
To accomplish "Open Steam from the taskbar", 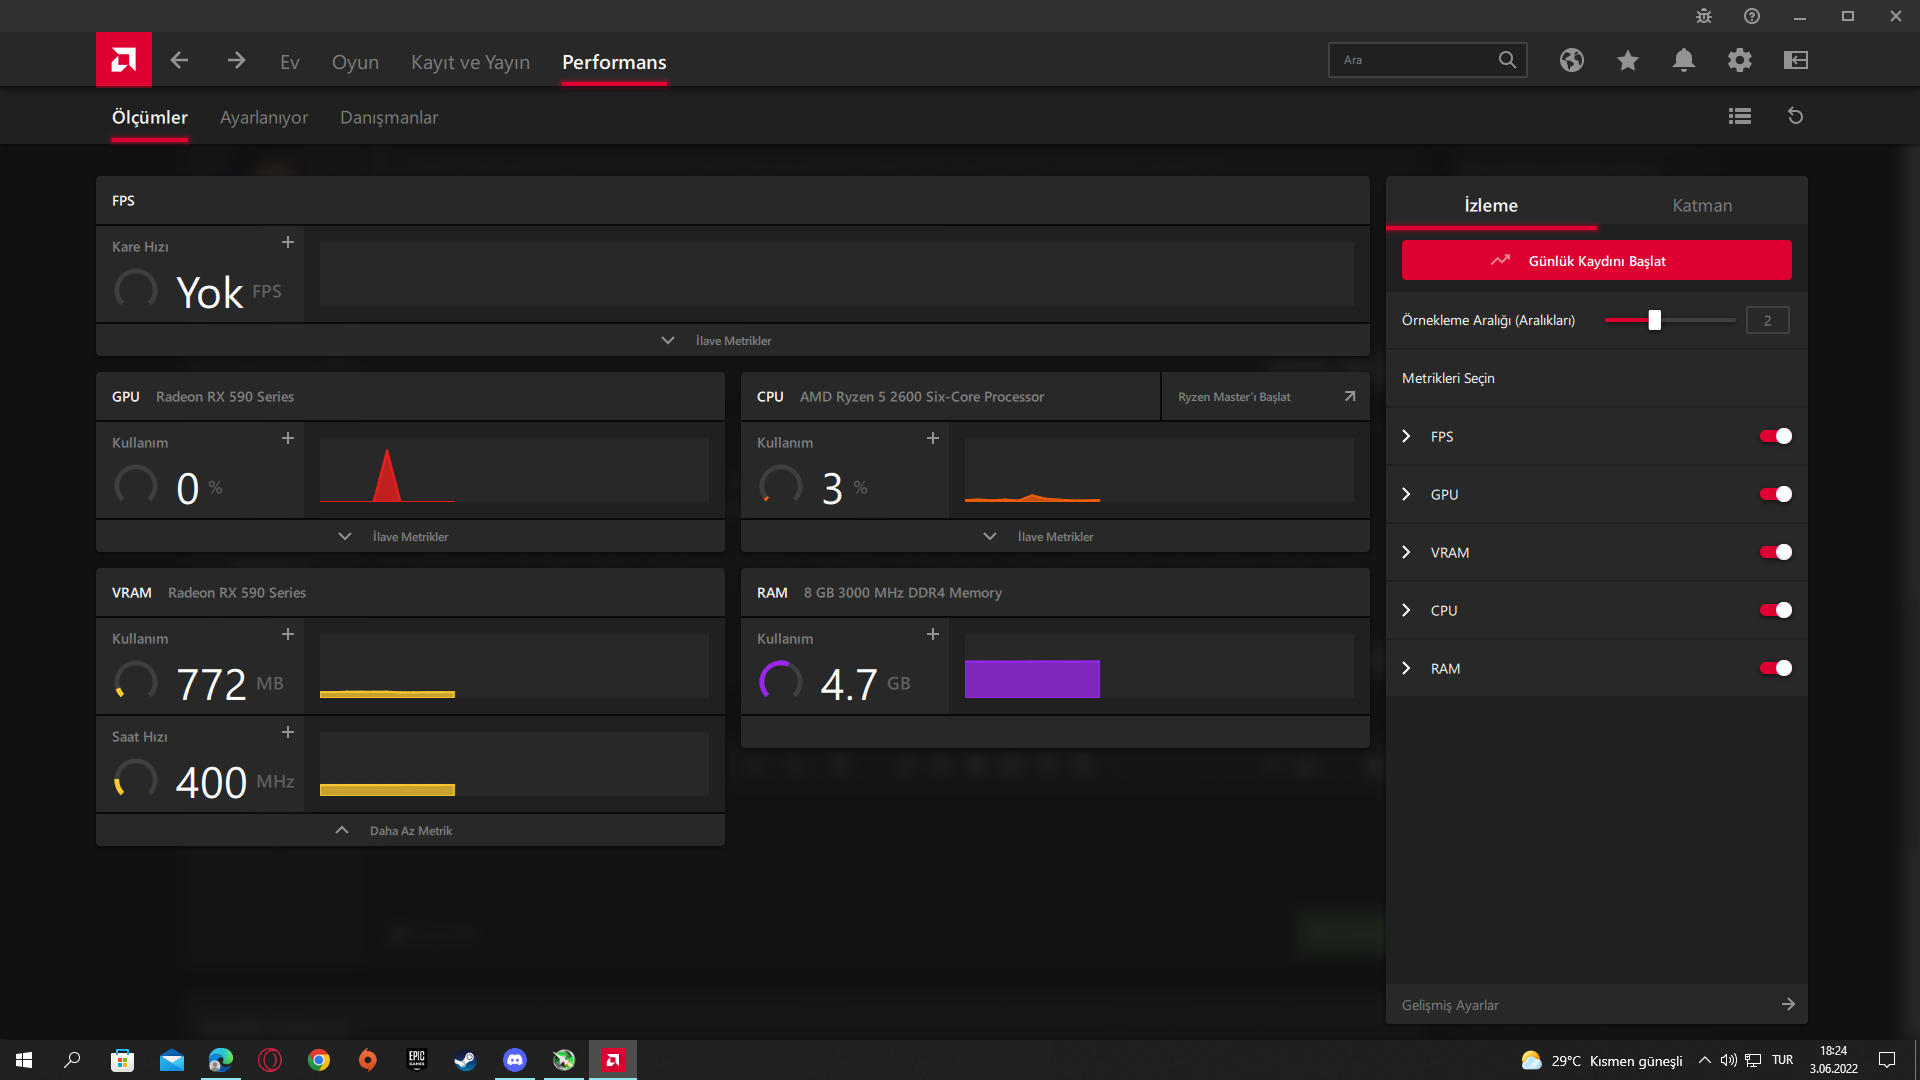I will [465, 1060].
